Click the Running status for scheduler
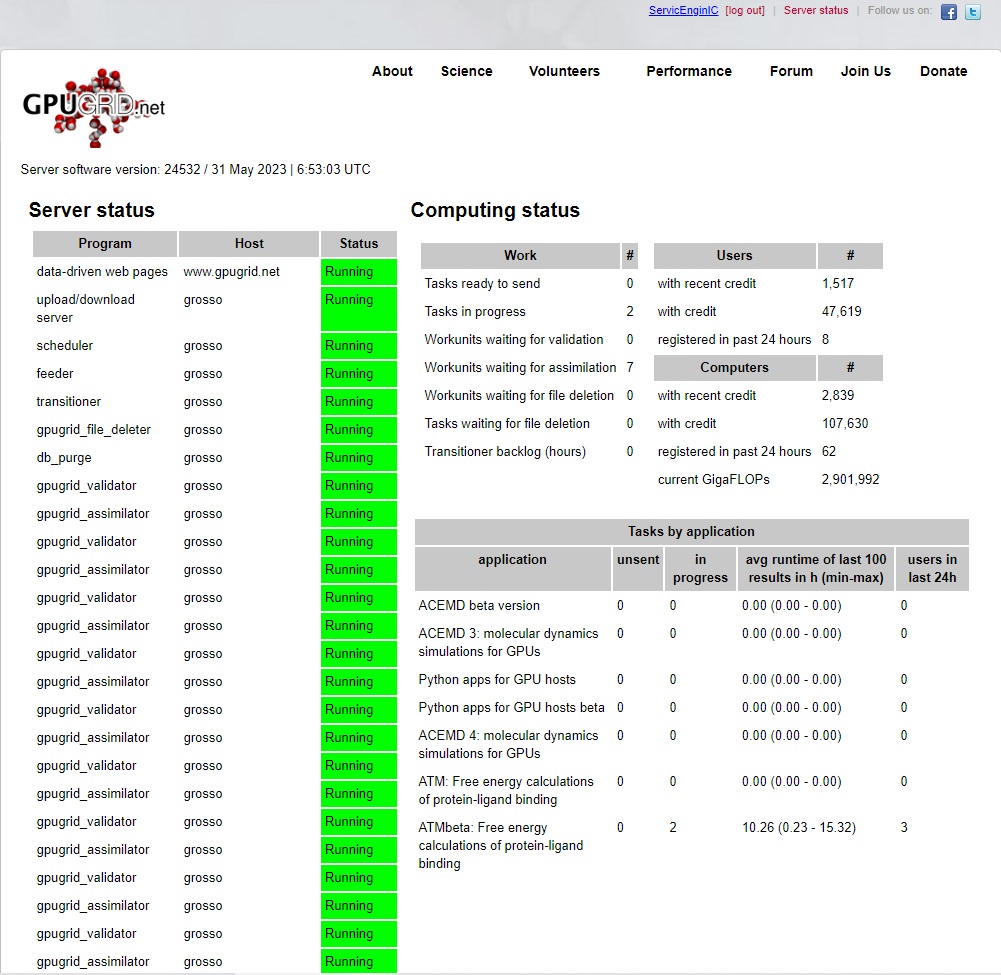Image resolution: width=1001 pixels, height=975 pixels. pos(358,346)
